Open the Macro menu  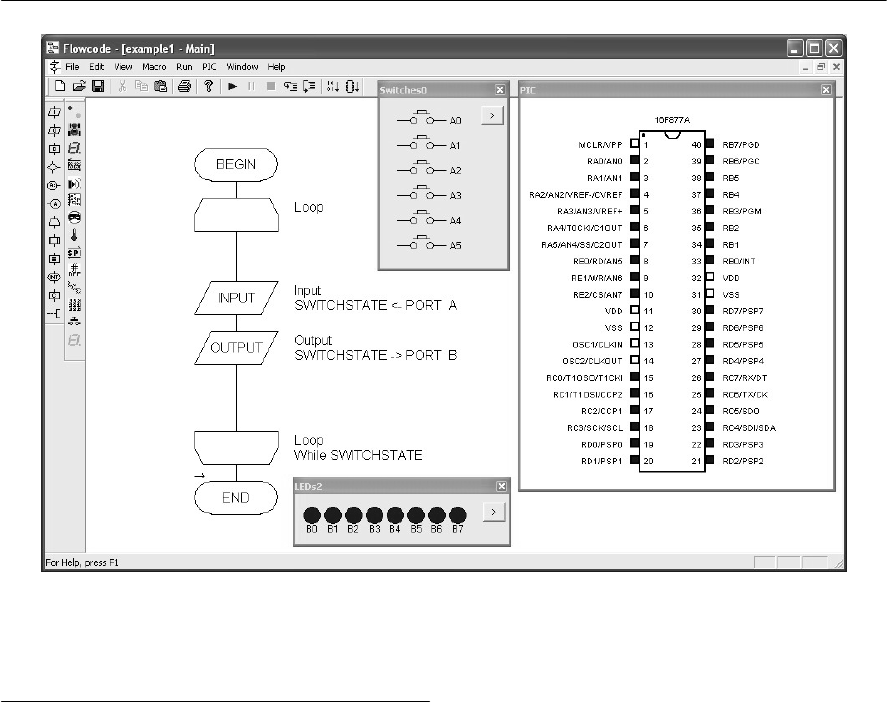tap(154, 67)
